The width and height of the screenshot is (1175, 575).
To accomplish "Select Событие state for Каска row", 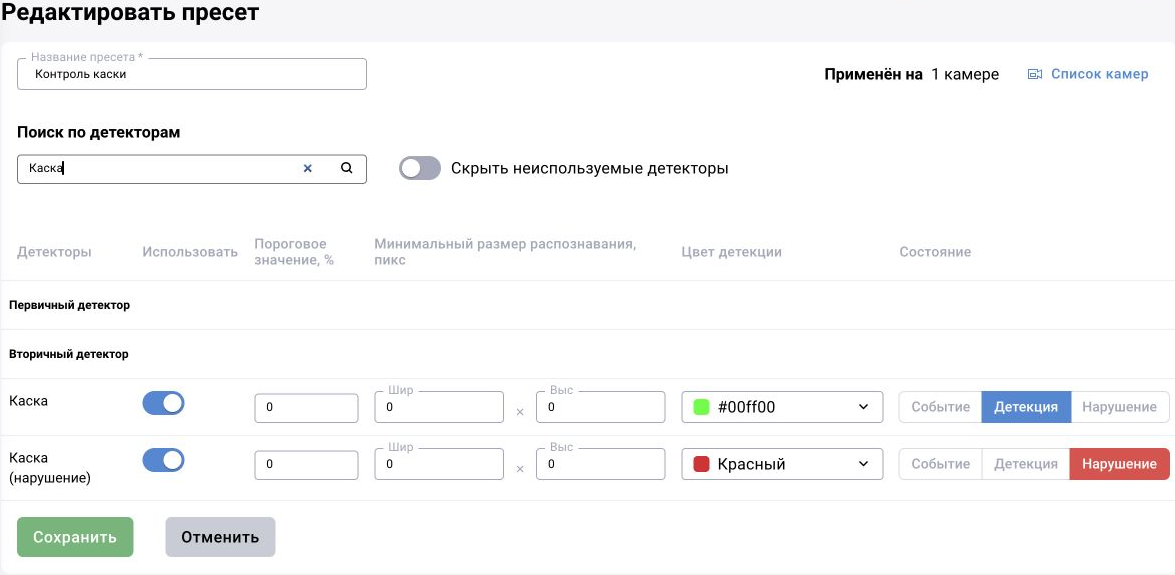I will pos(940,407).
